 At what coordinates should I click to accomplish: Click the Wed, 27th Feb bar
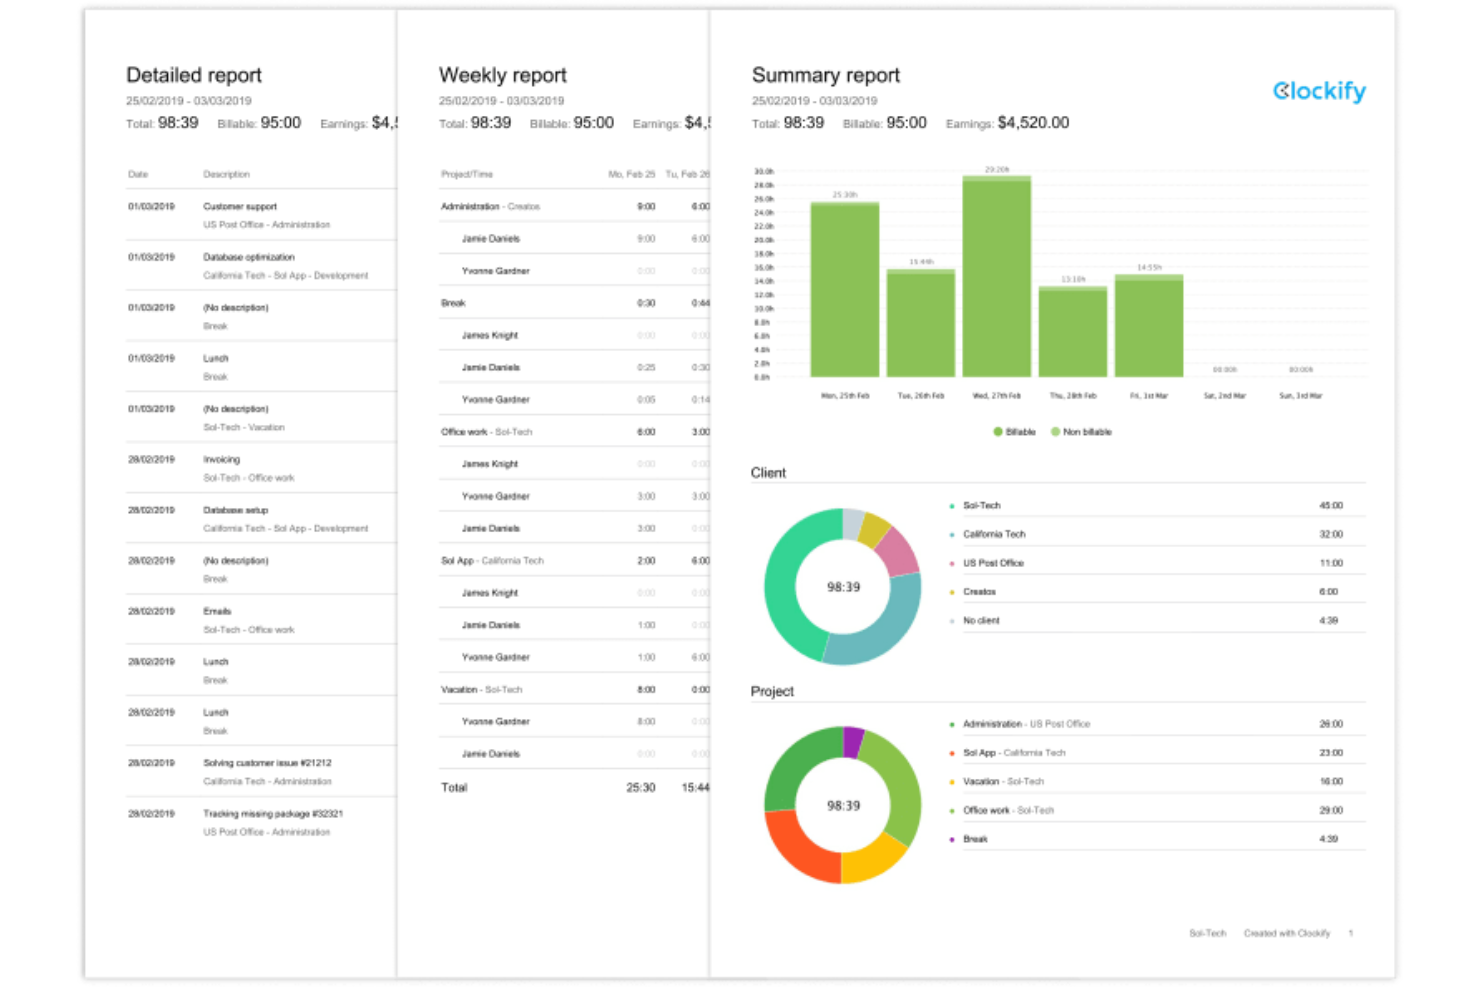tap(995, 280)
